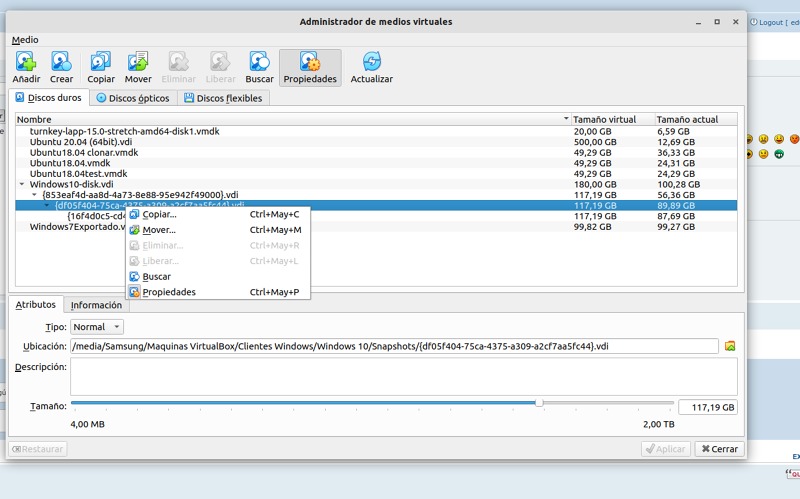Choose Copiar... in the context menu

point(159,214)
